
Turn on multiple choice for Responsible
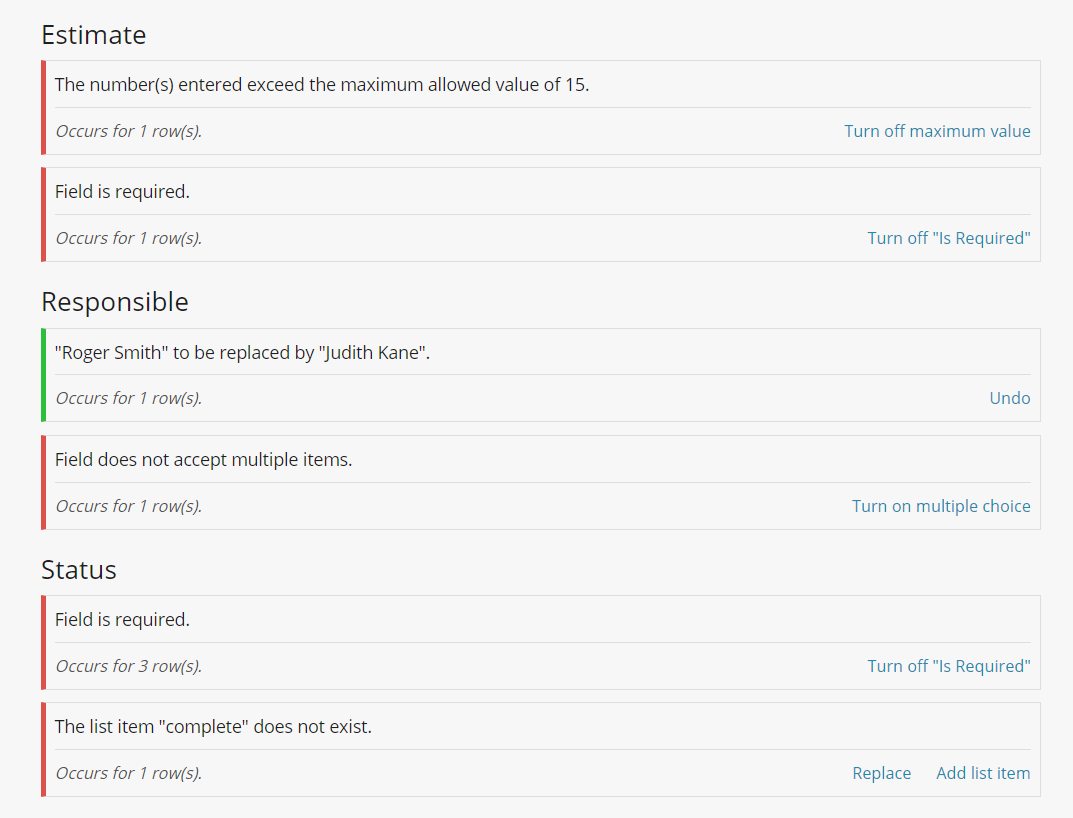pyautogui.click(x=941, y=506)
